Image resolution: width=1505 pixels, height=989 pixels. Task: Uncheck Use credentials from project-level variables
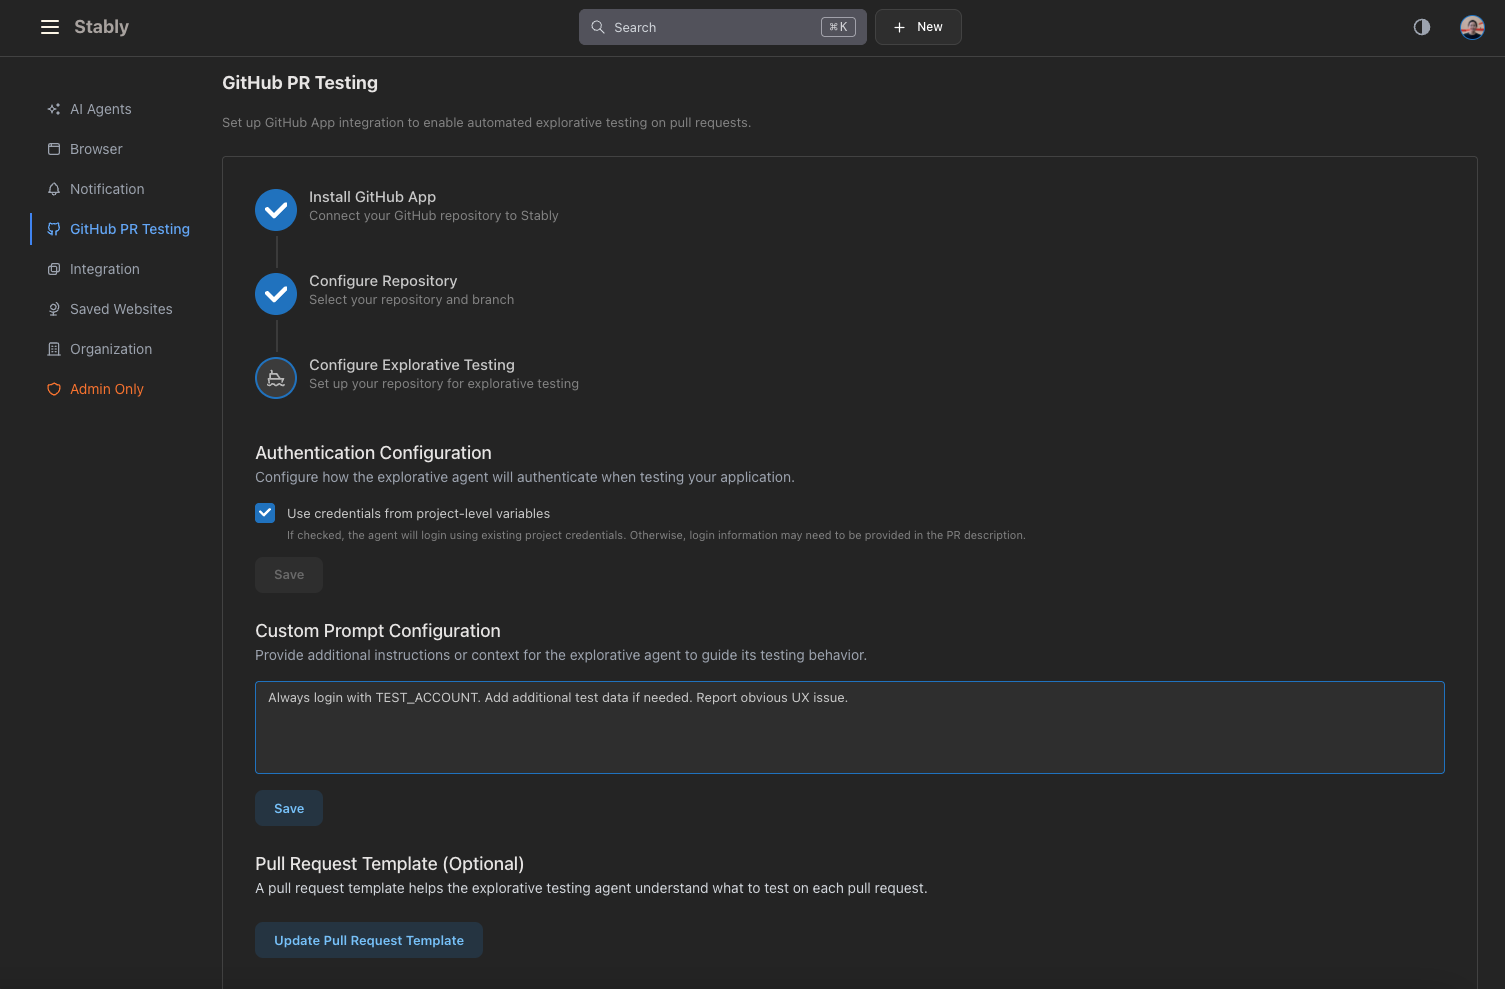coord(265,513)
